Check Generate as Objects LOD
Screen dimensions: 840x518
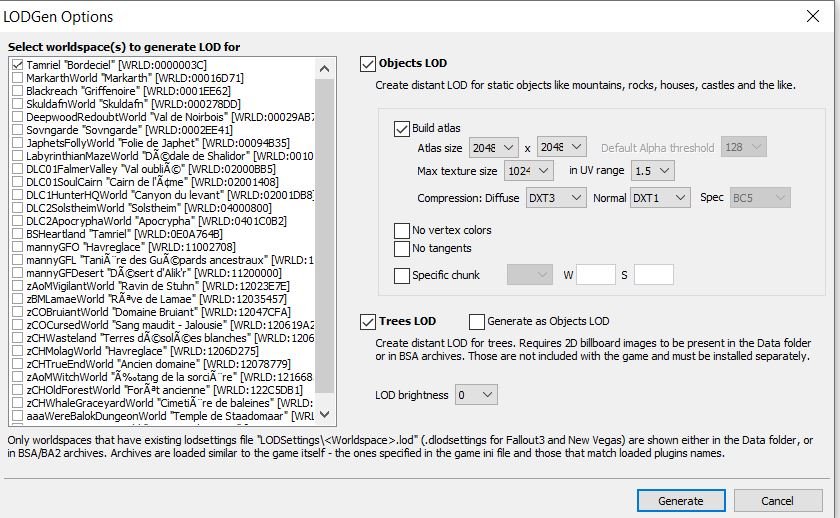pos(477,321)
